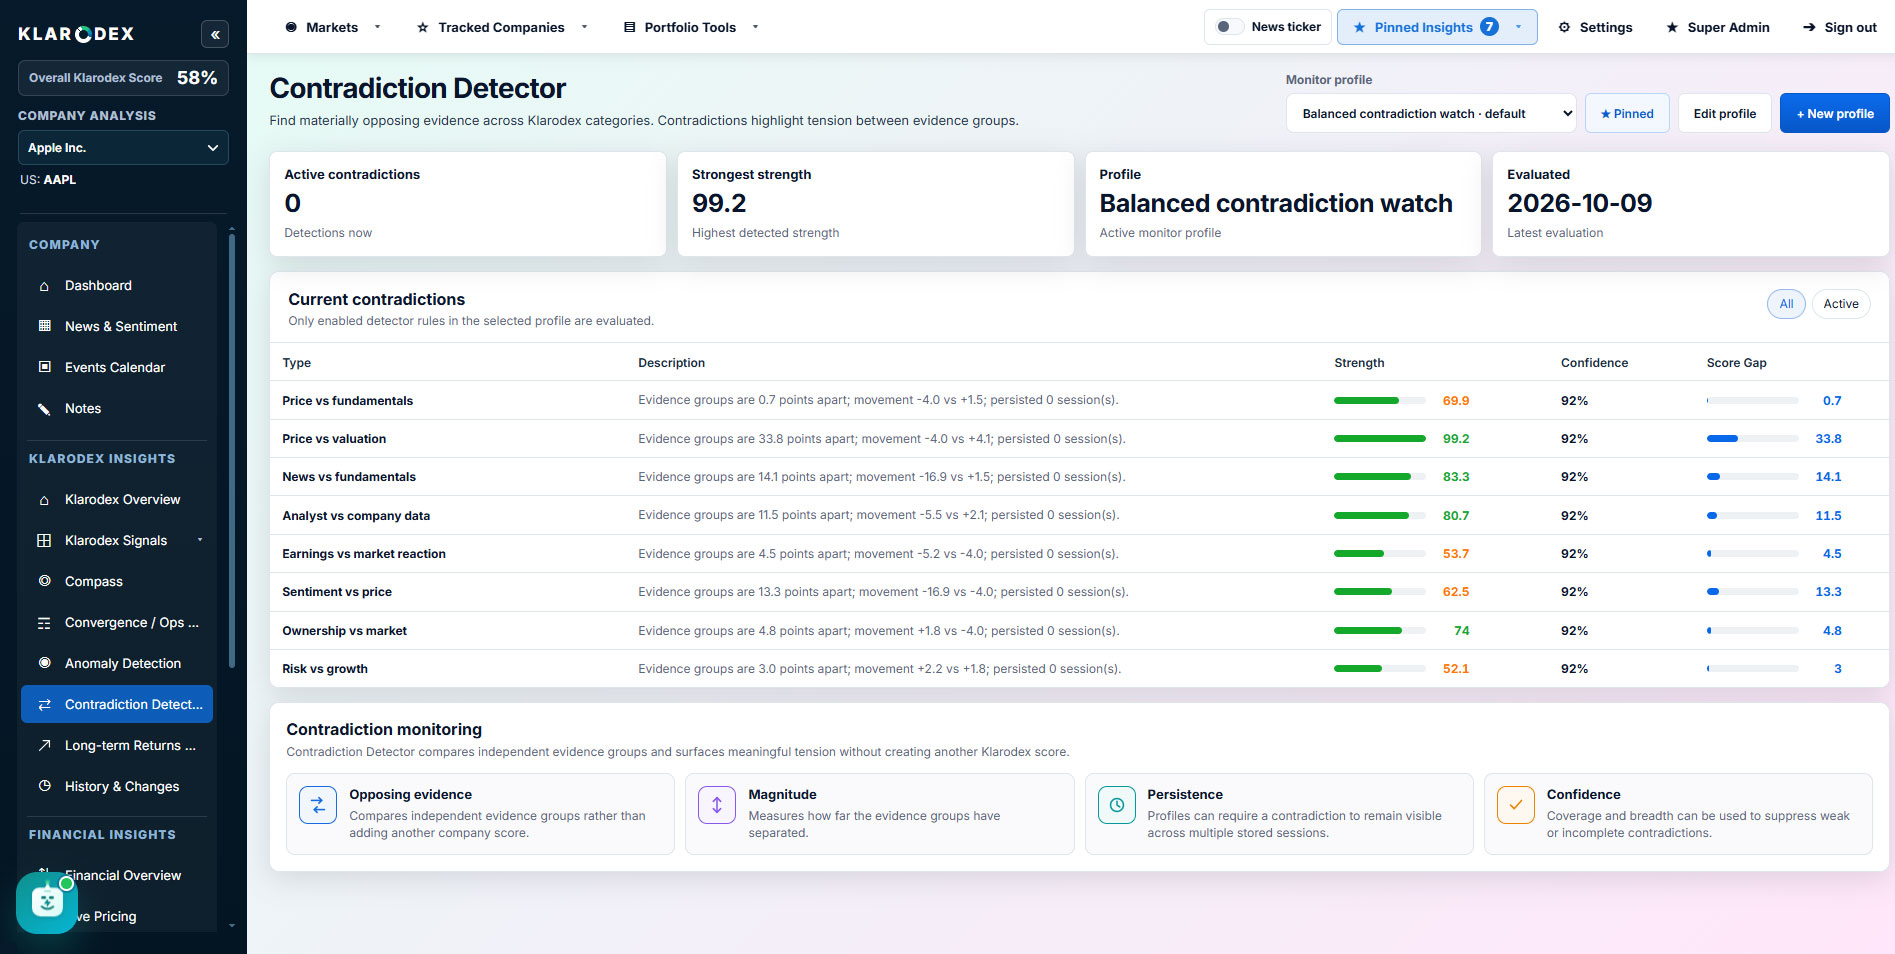Click the Klarodex Signals table icon

(44, 540)
